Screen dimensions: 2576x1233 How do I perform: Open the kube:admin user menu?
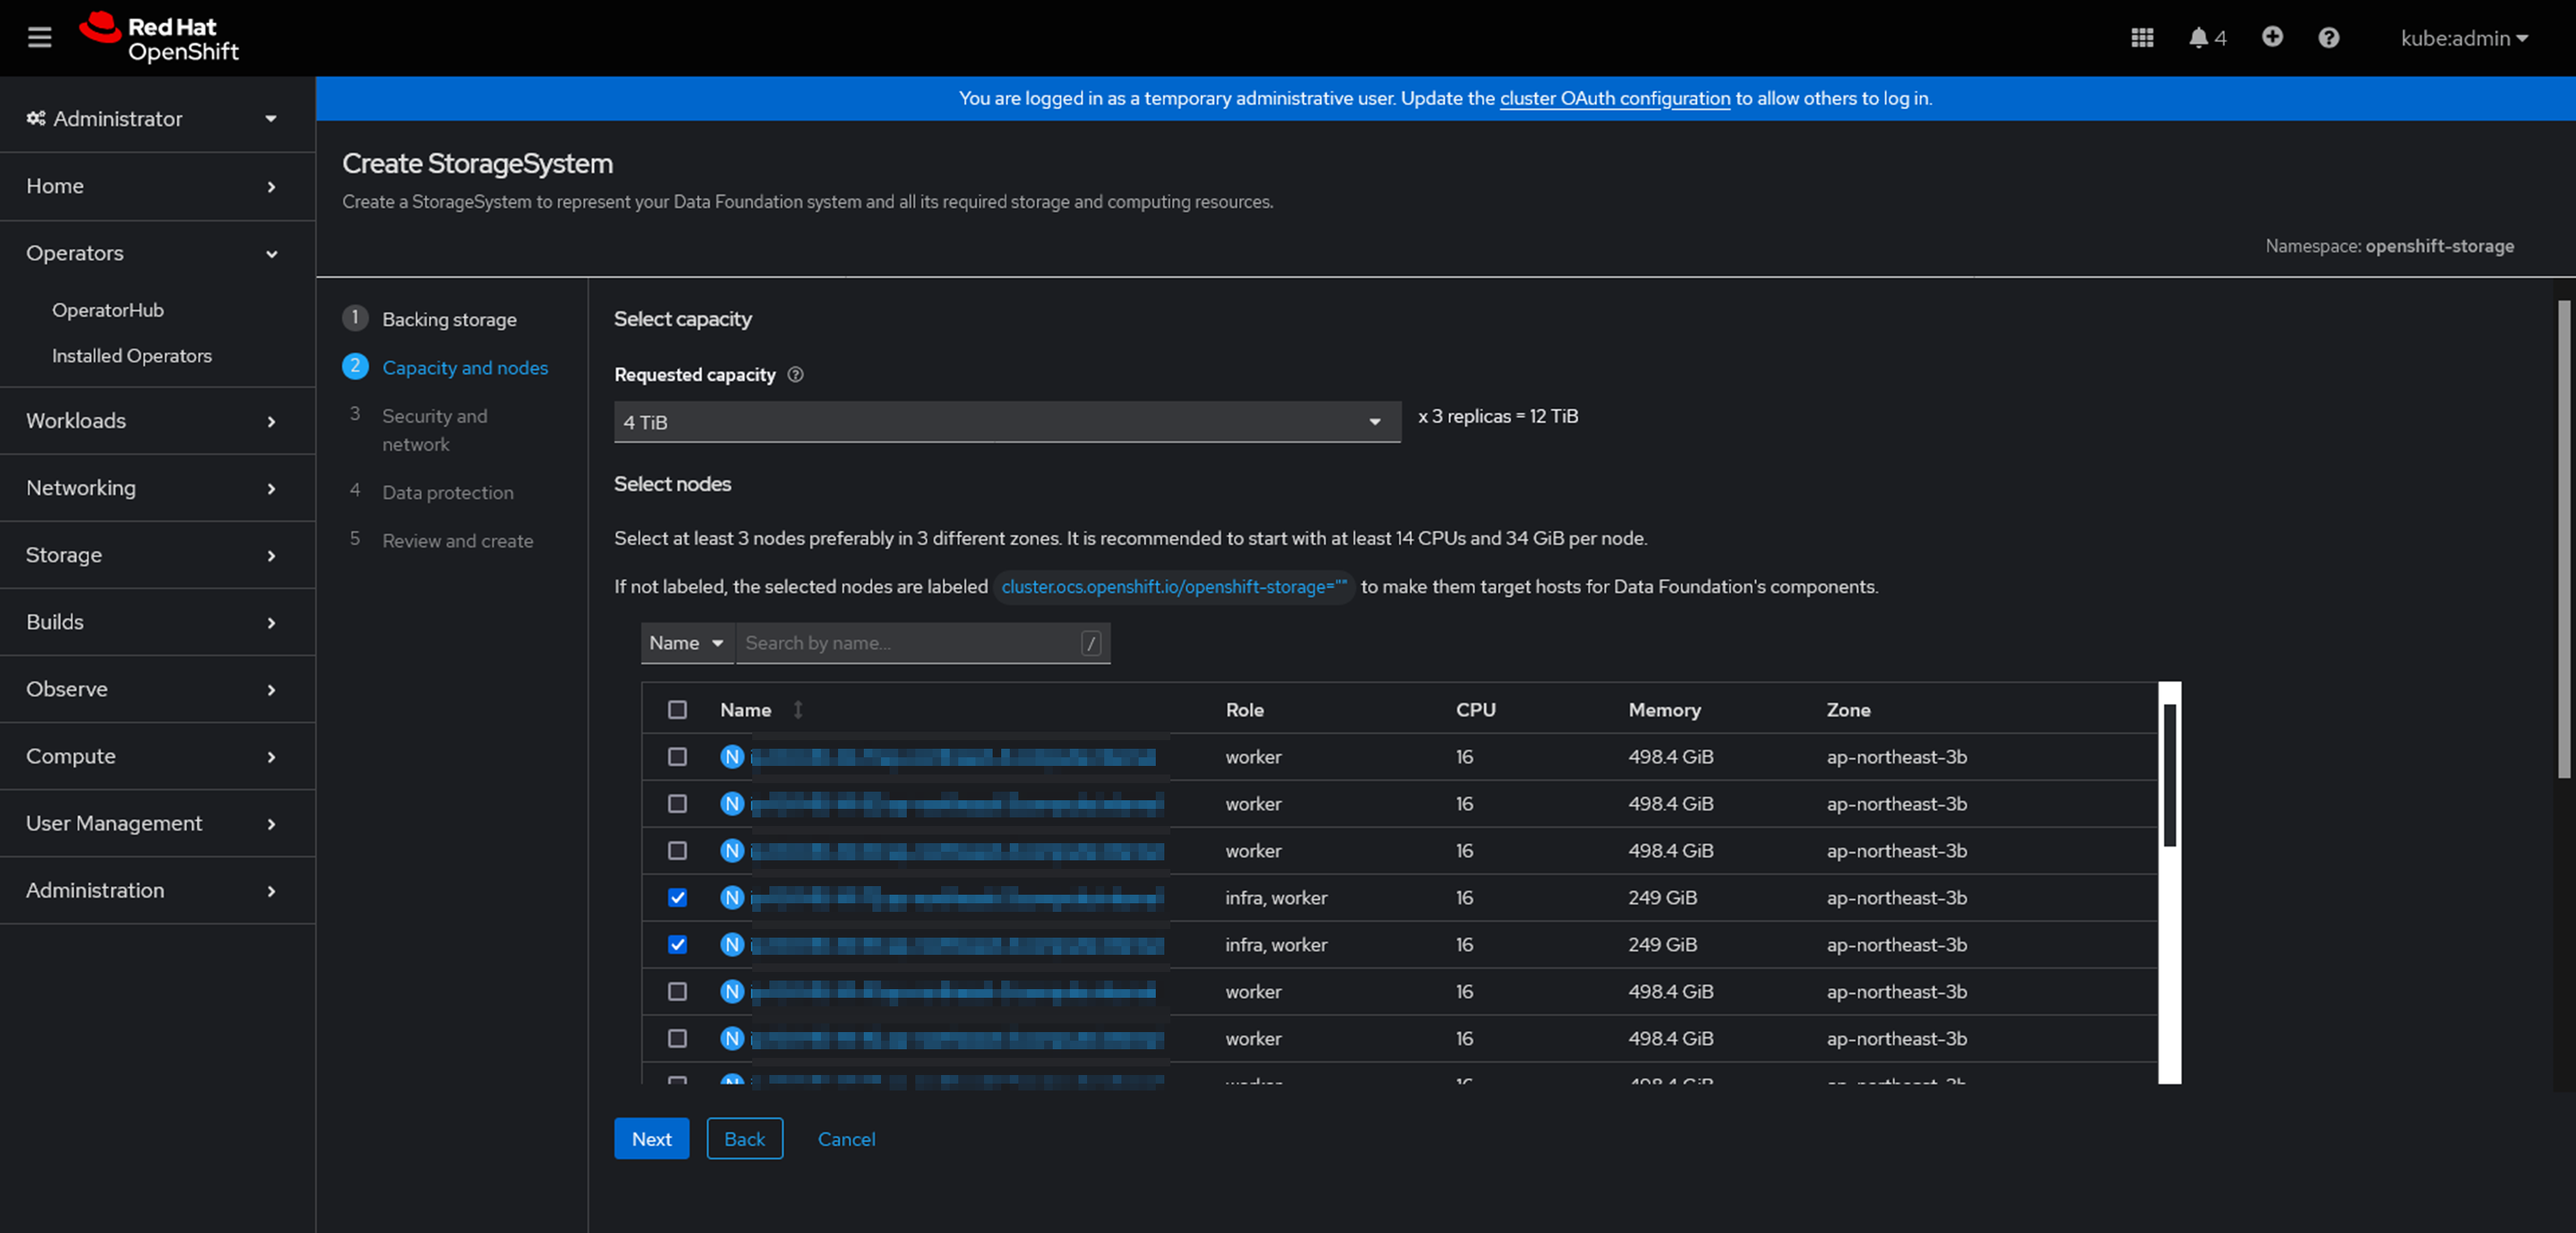pyautogui.click(x=2464, y=37)
